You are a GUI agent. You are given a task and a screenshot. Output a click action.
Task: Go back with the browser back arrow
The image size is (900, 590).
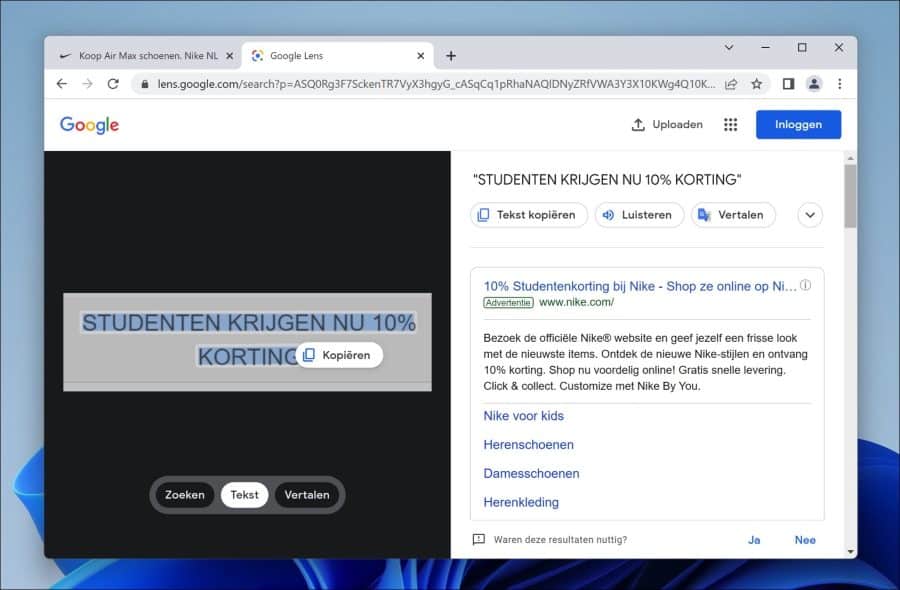coord(62,84)
